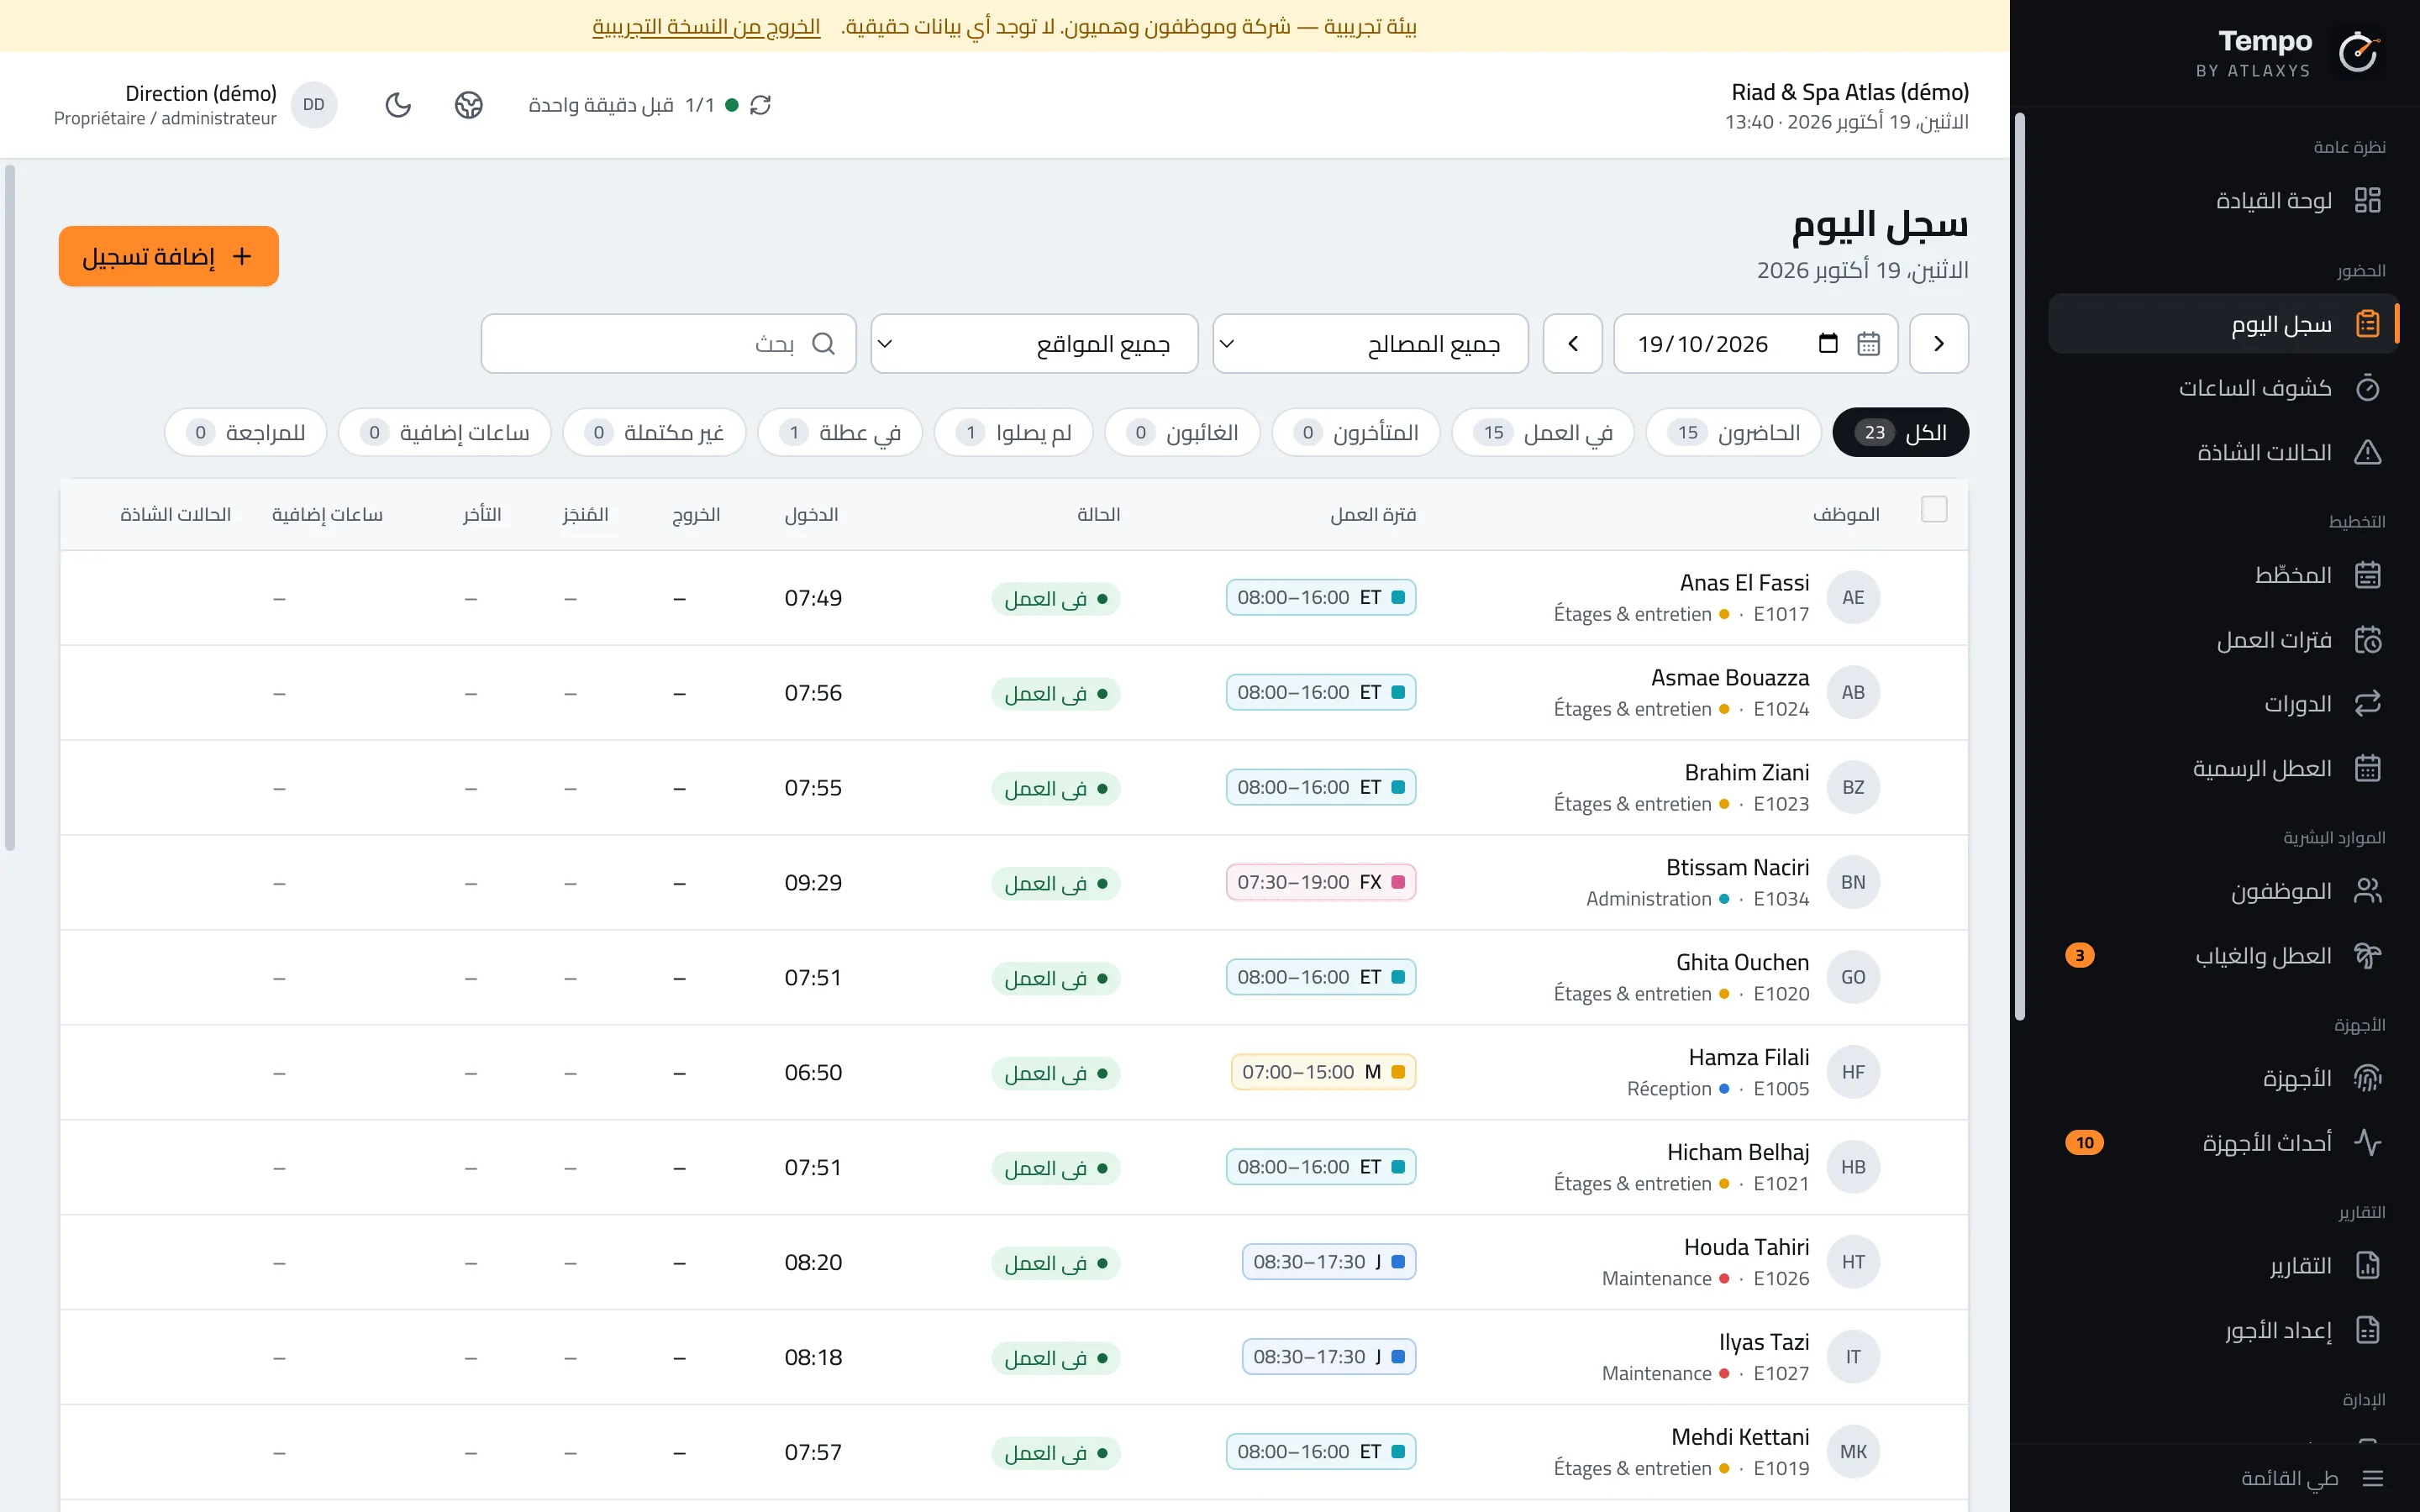Screen dimensions: 2420x1512
Task: Open the devices fingerprint icon الأجهزة
Action: 2367,1078
